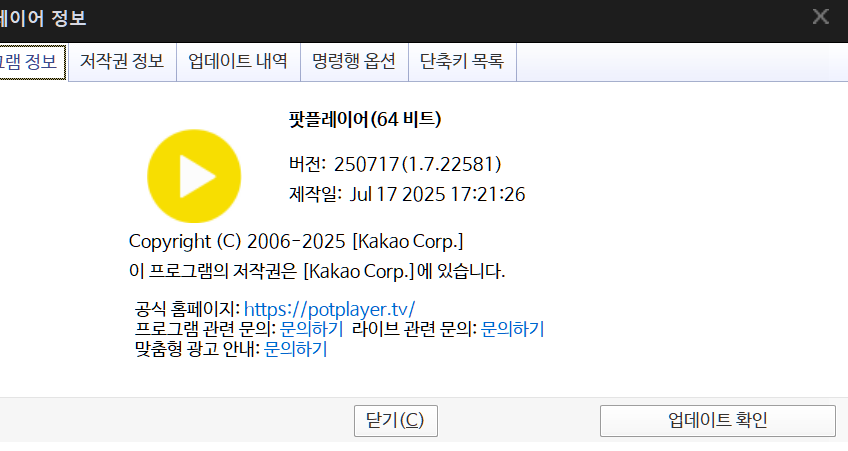The height and width of the screenshot is (451, 848).
Task: Select the 명령행 옵션 tab
Action: [x=354, y=62]
